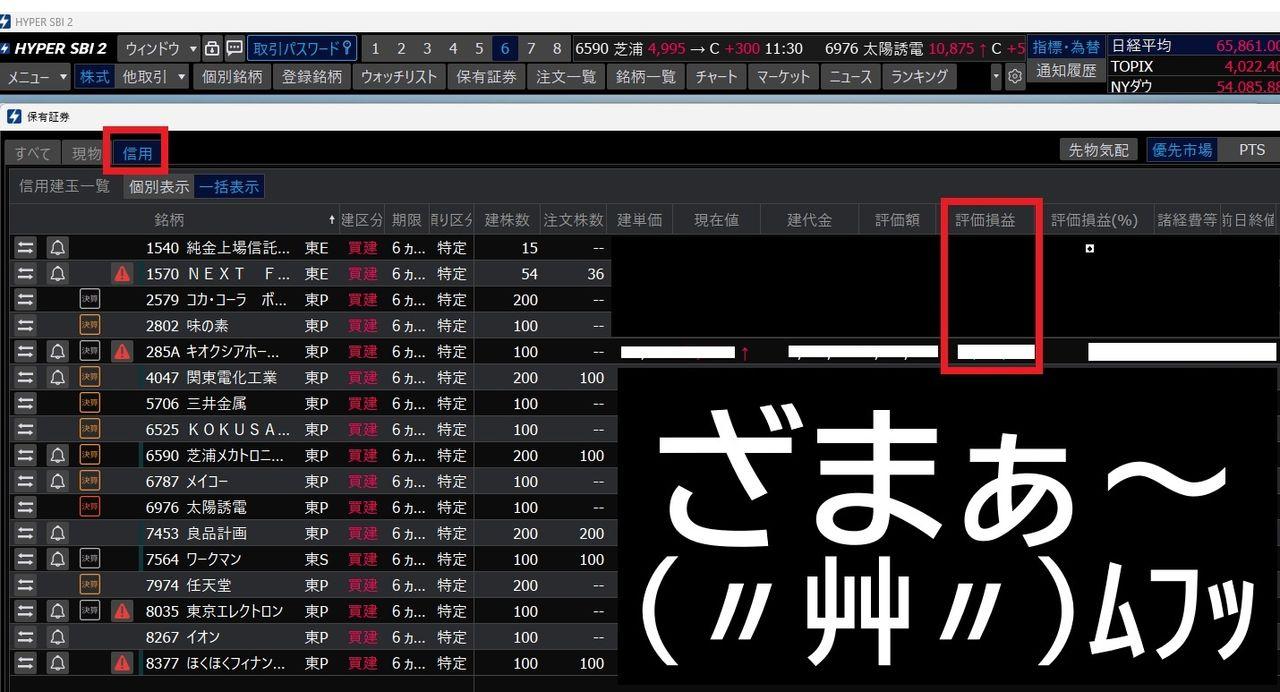Sort by the 銘柄 column header
1280x692 pixels.
click(x=168, y=220)
